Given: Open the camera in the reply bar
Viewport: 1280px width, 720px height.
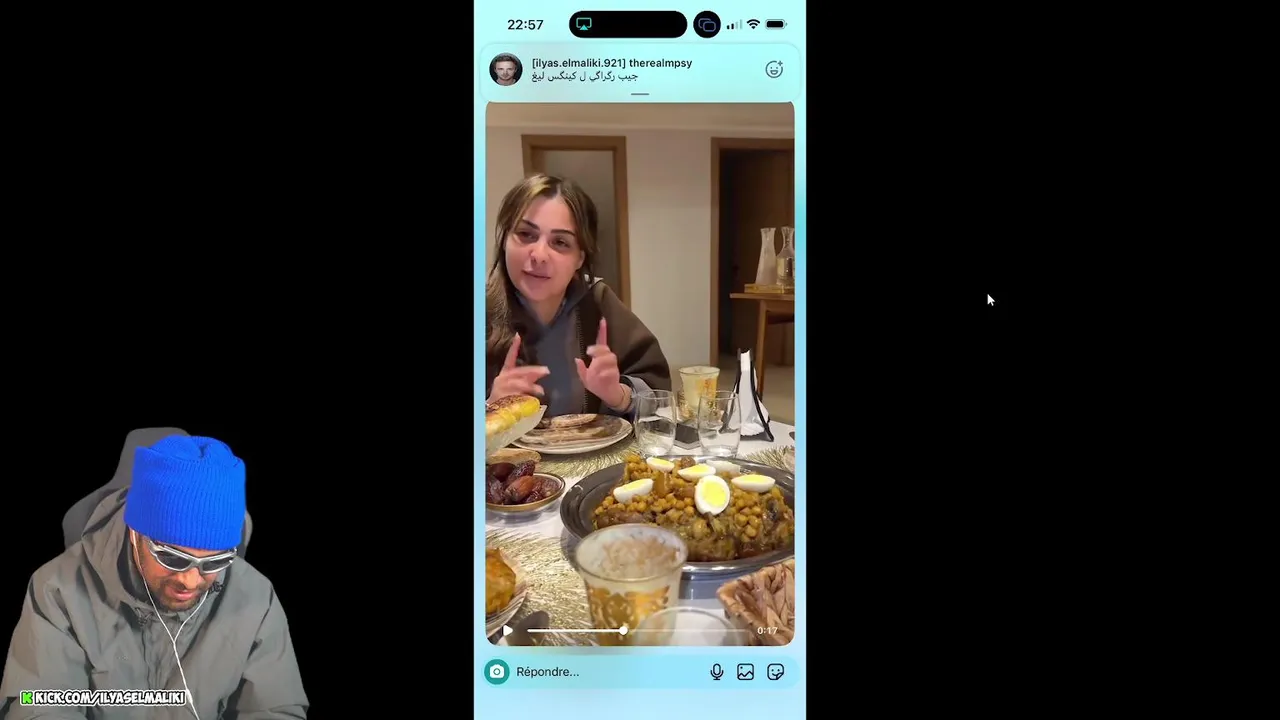Looking at the screenshot, I should (x=497, y=672).
